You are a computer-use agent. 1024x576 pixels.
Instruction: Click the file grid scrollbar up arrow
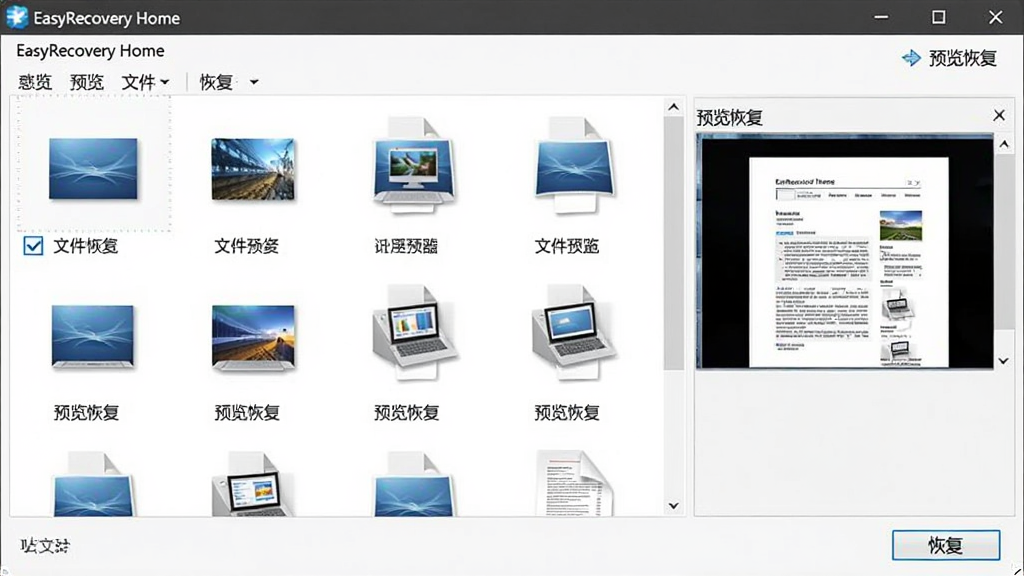click(674, 107)
